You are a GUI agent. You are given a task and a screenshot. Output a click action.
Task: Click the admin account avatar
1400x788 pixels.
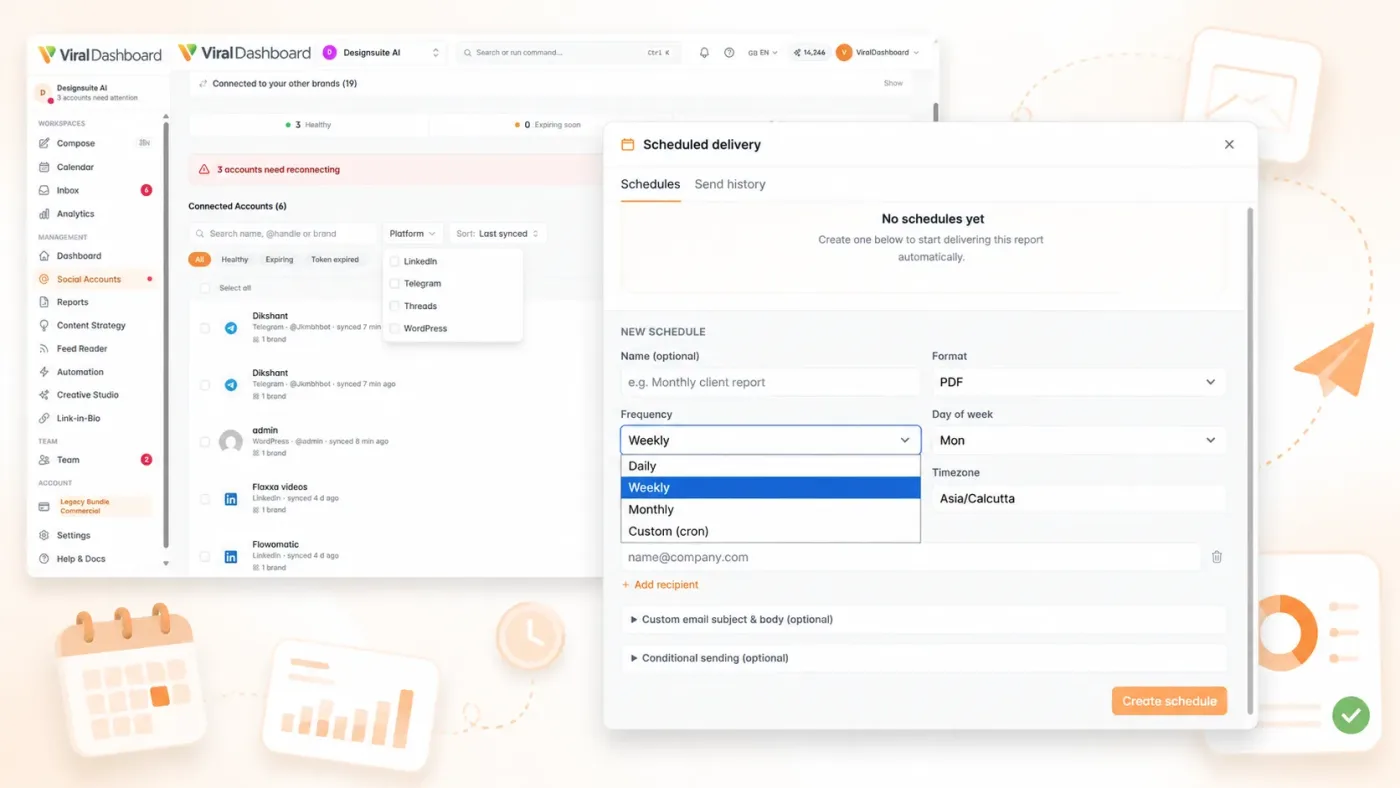coord(231,441)
